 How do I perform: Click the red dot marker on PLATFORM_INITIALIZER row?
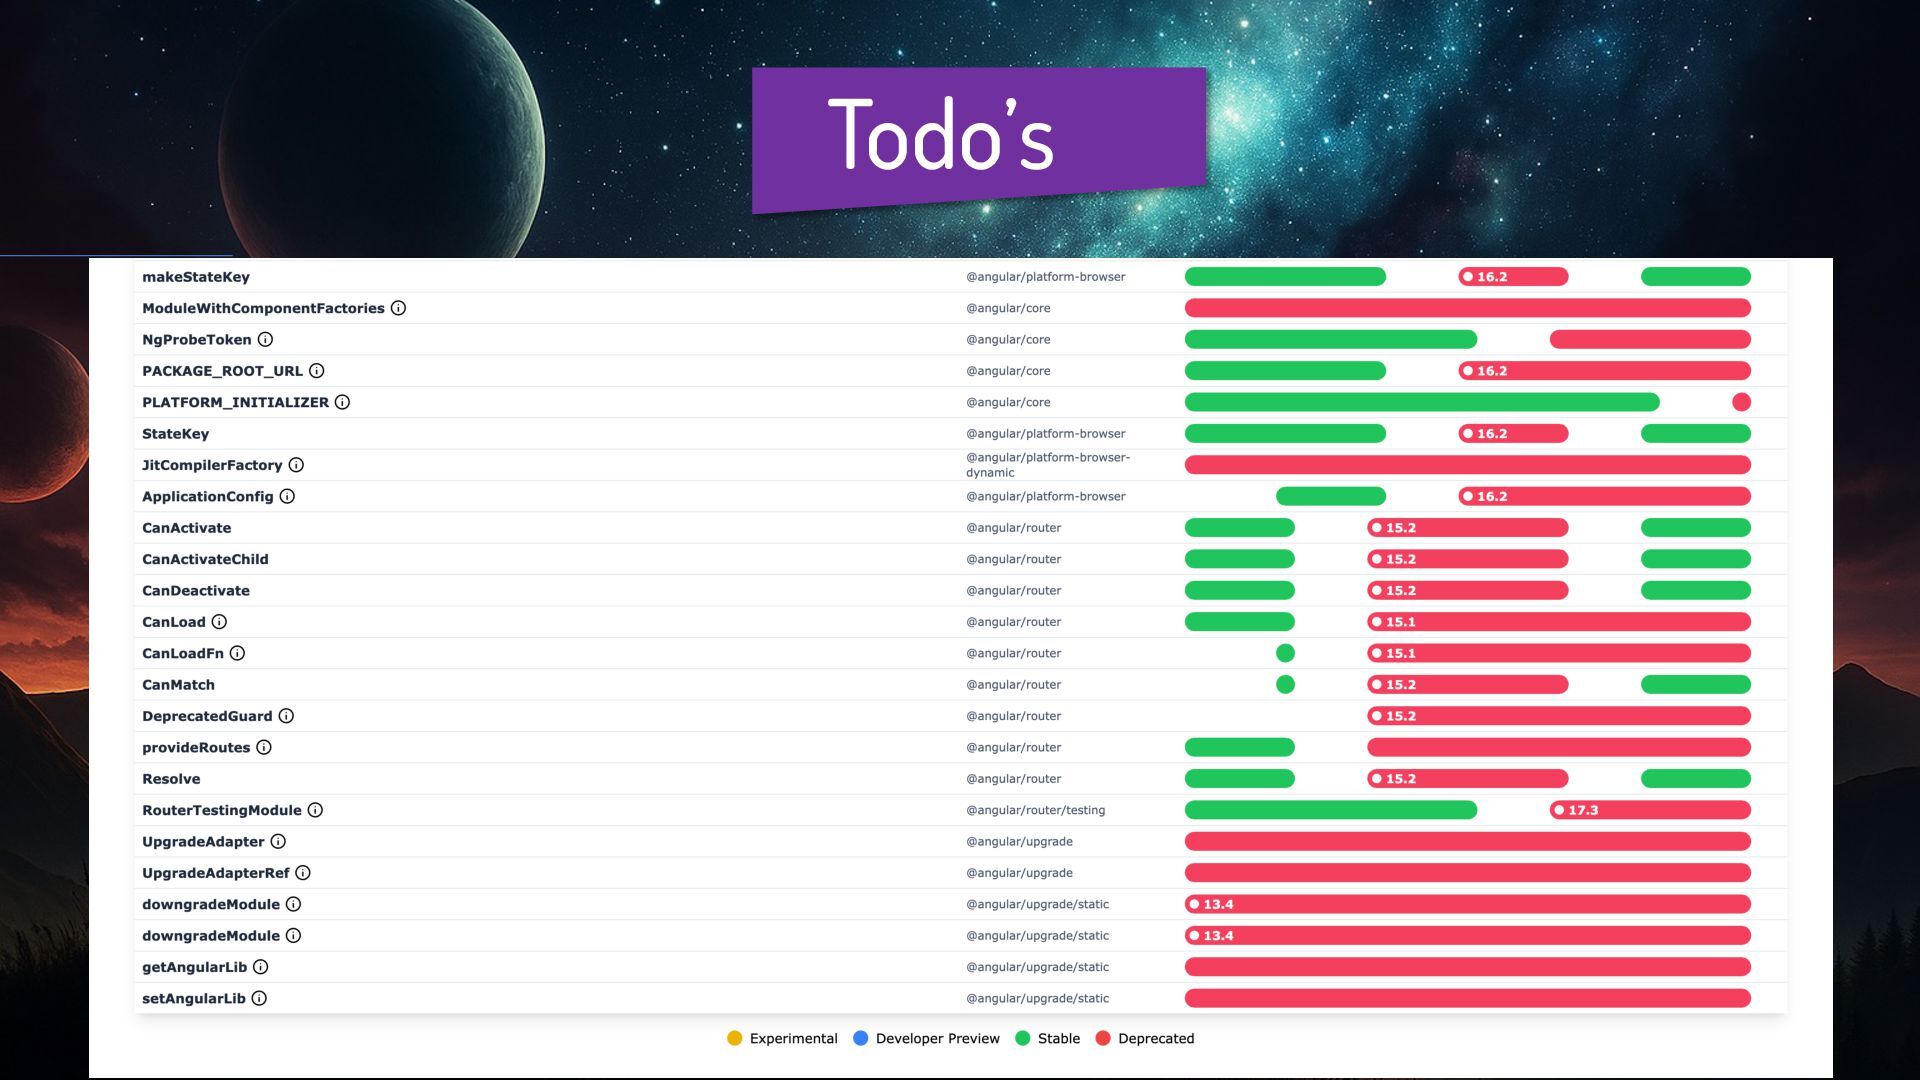(1741, 402)
